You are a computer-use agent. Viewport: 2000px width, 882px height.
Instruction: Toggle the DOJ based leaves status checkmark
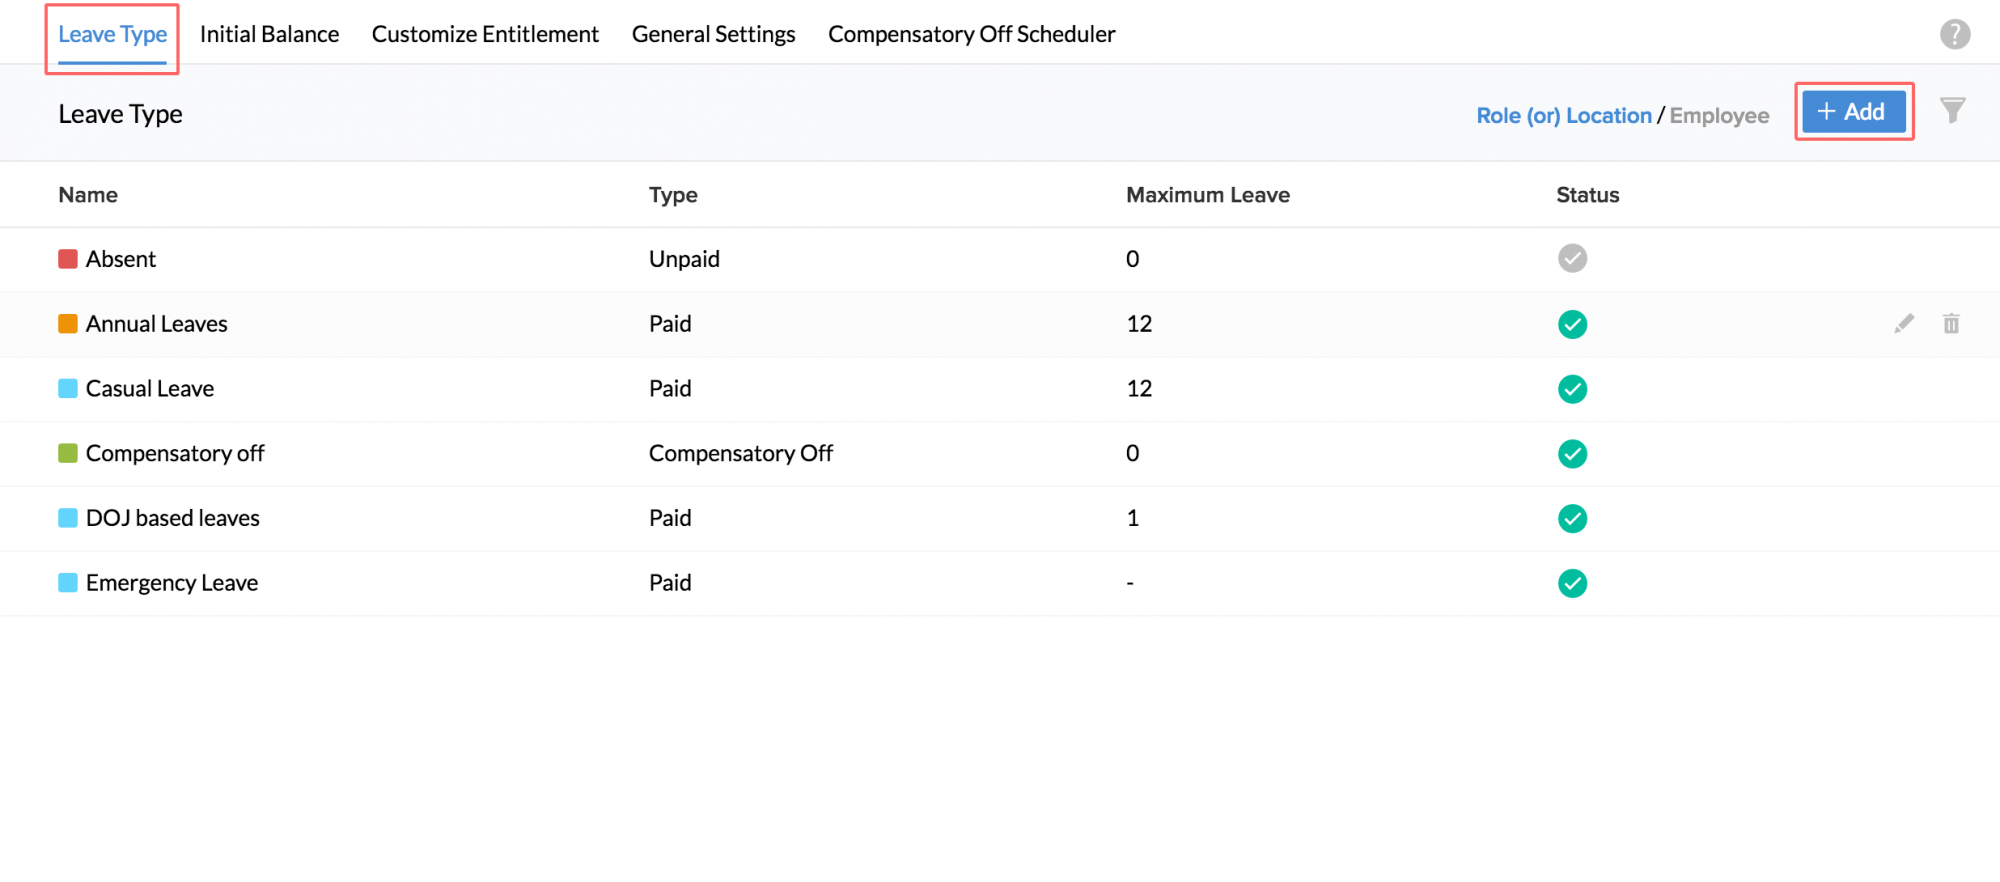click(x=1572, y=518)
